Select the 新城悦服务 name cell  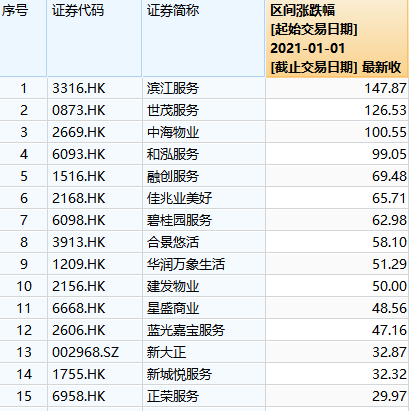point(204,374)
